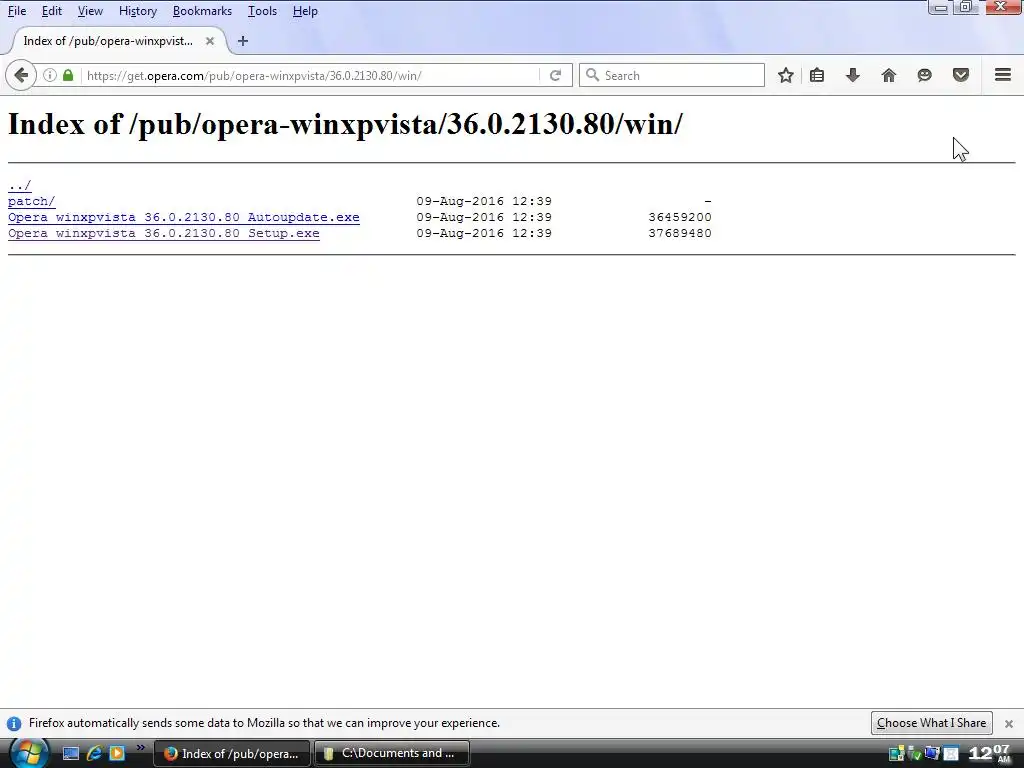Click the page heading Index of /pub/opera-winxpvista
Image resolution: width=1024 pixels, height=768 pixels.
(x=345, y=123)
